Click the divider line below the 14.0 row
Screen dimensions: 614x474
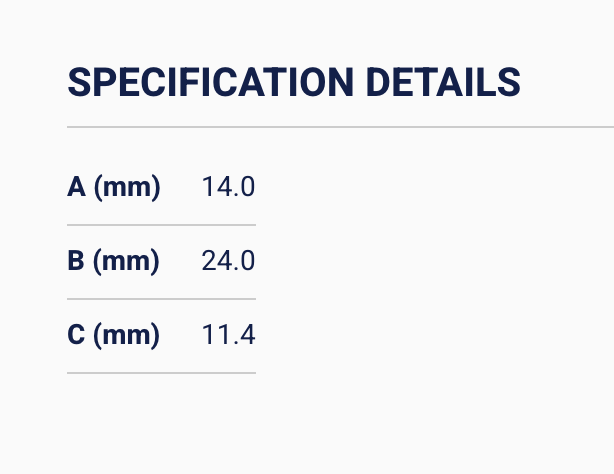click(161, 225)
